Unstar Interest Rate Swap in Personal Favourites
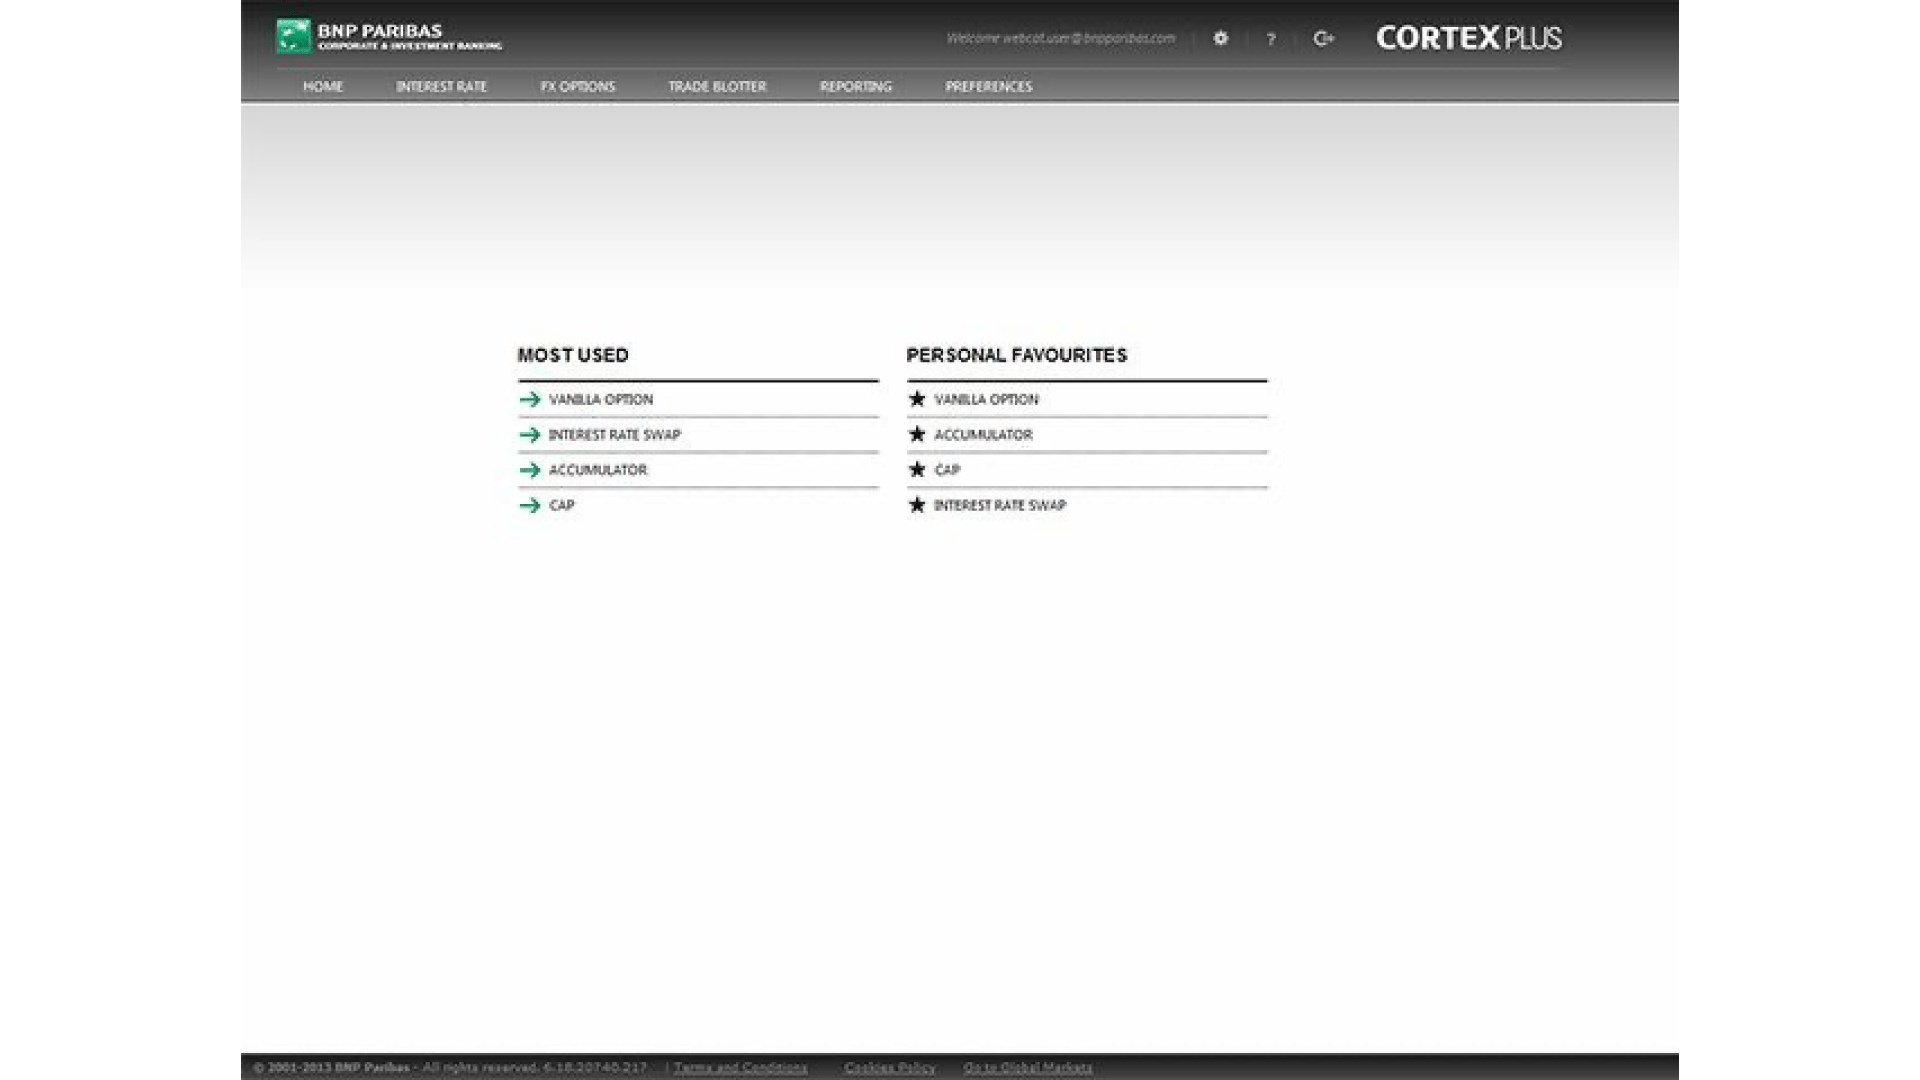This screenshot has width=1920, height=1080. pos(916,505)
